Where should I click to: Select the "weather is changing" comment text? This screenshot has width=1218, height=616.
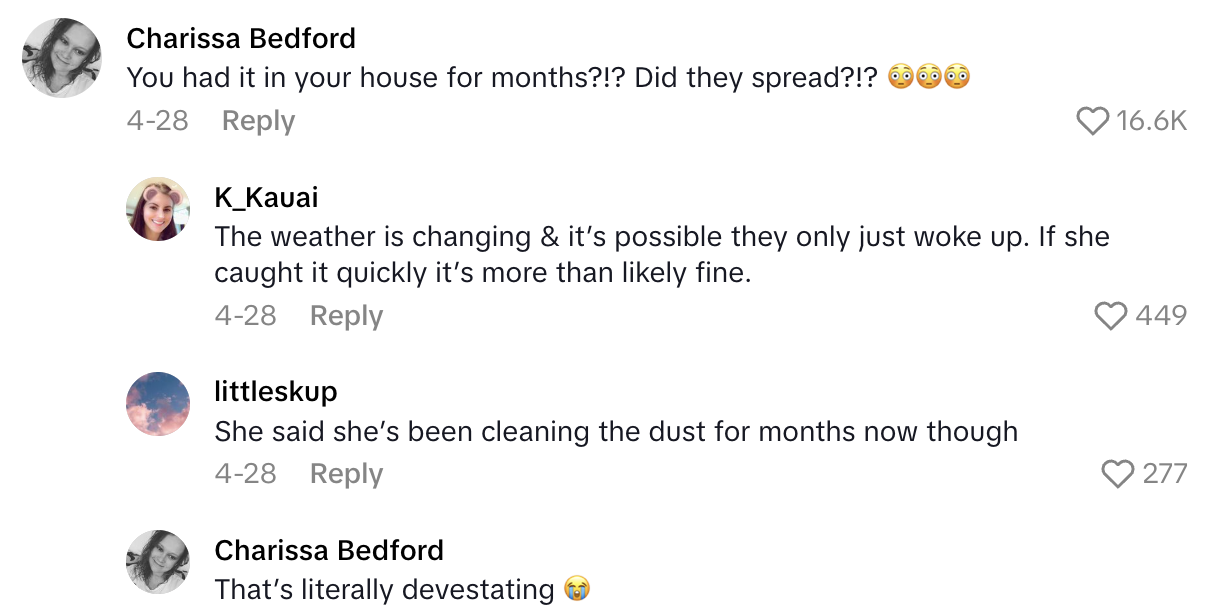(x=661, y=254)
